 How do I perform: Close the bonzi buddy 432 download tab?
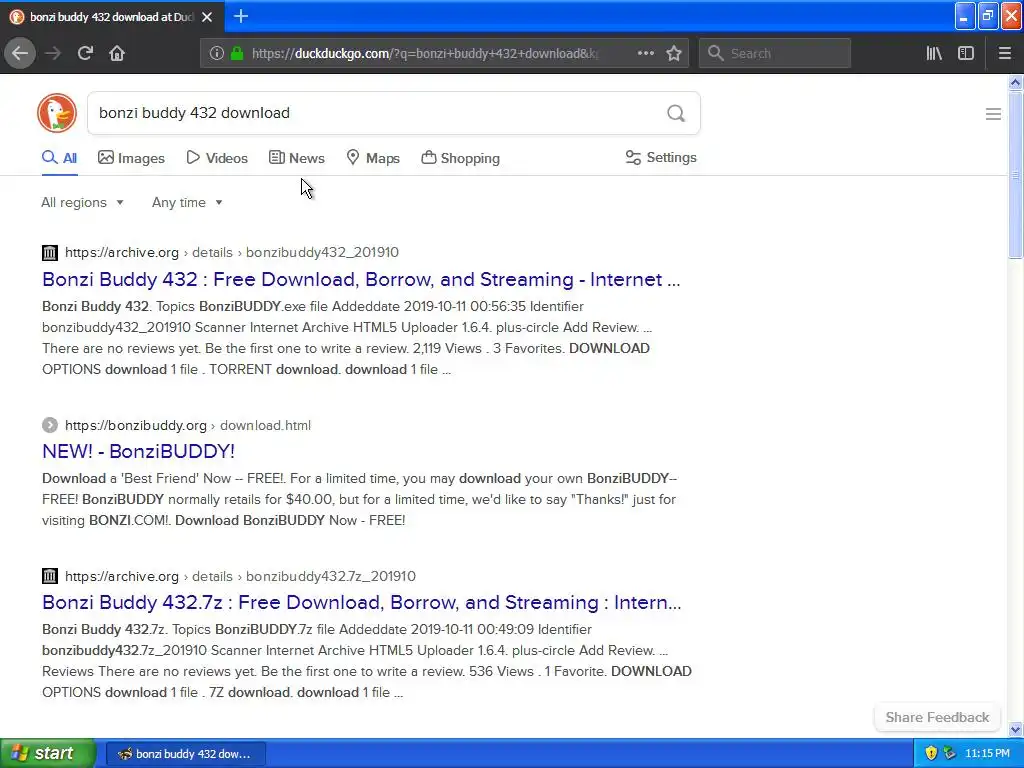(x=207, y=17)
